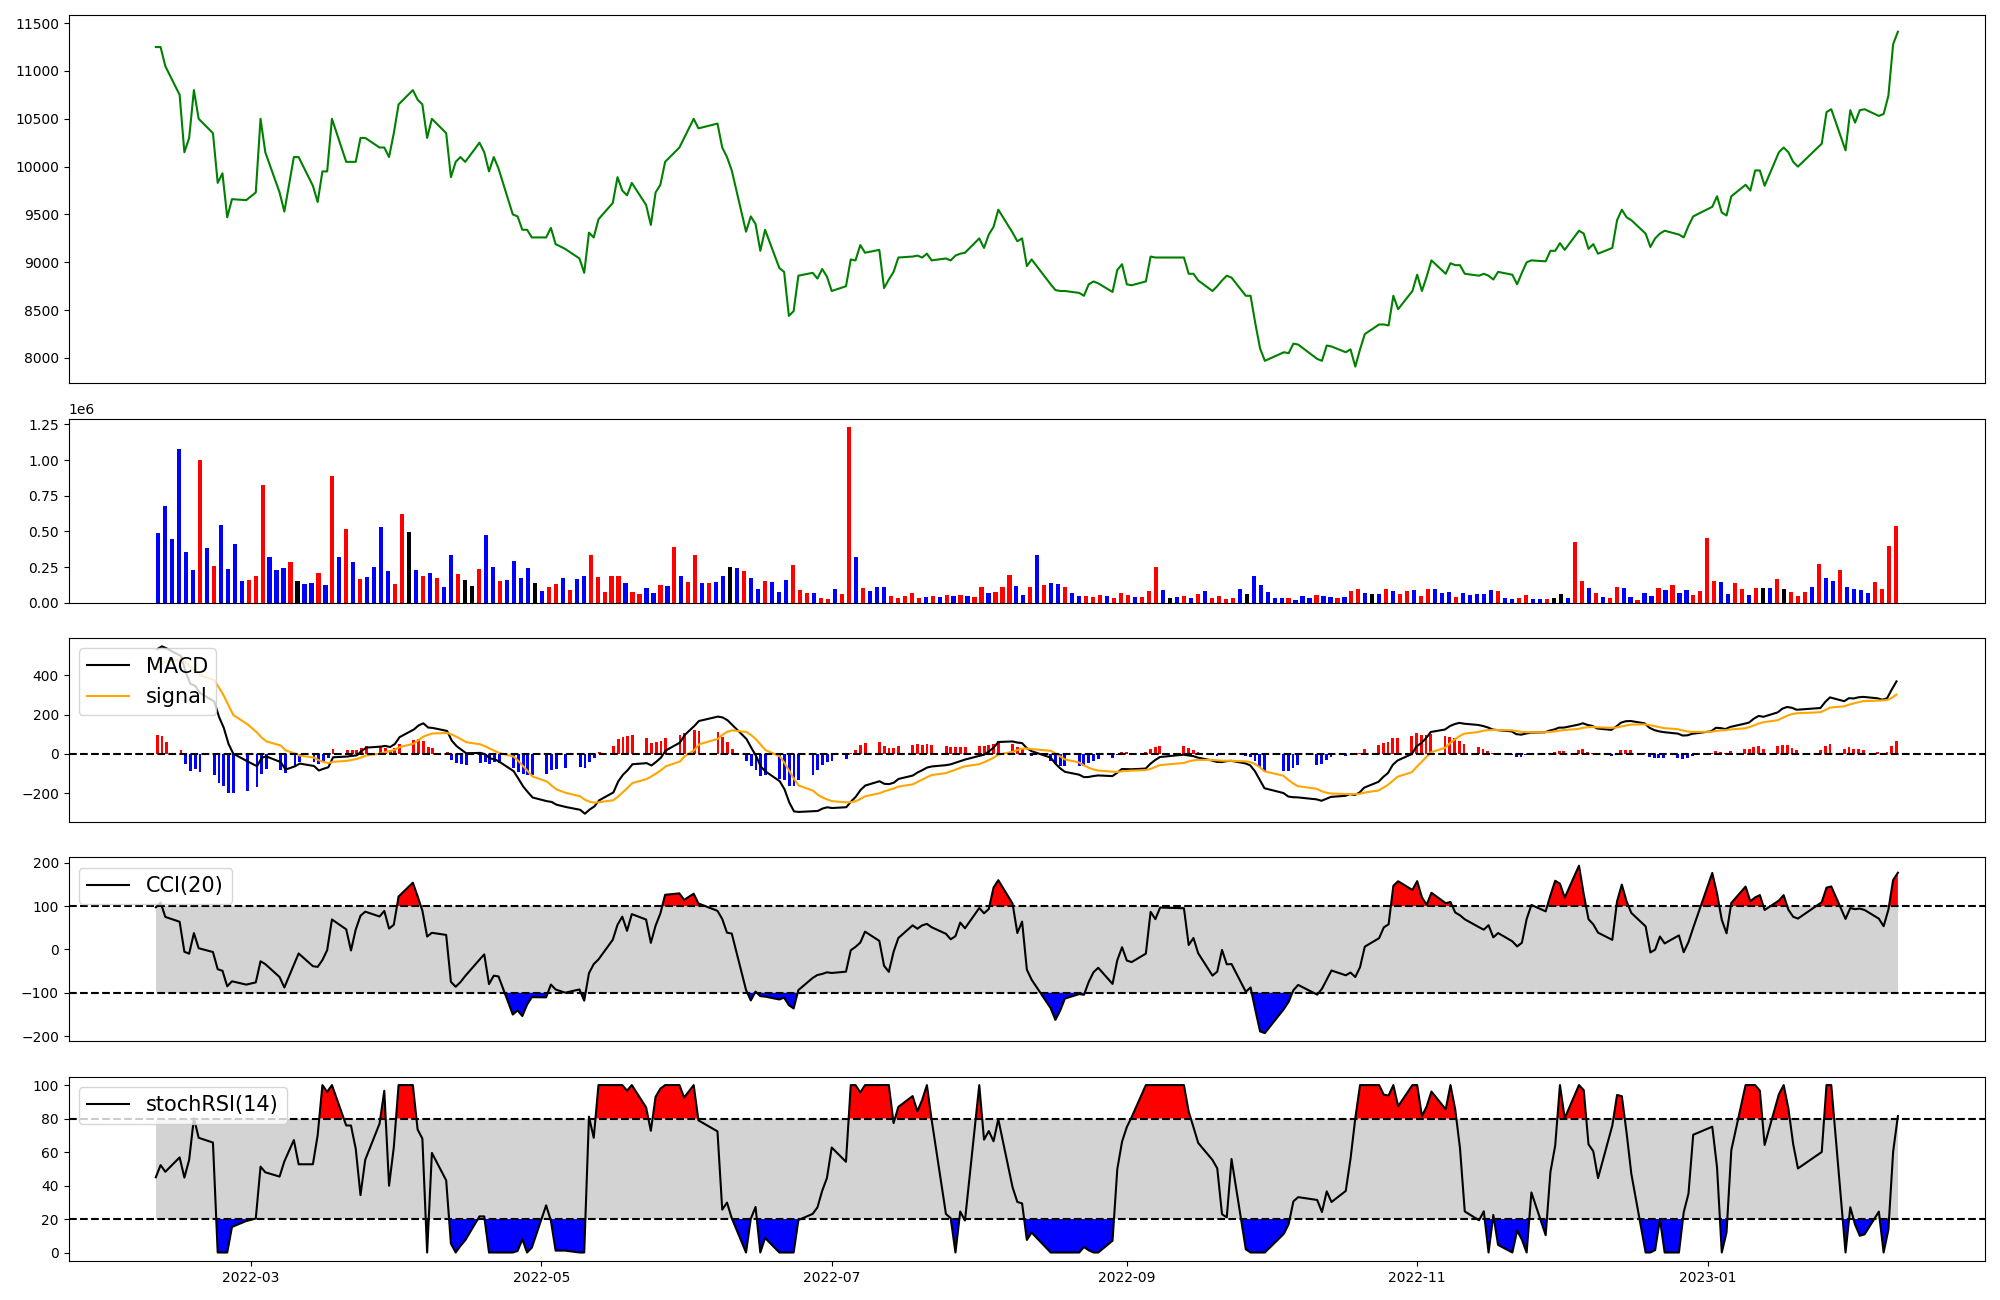Click the 2022-03 x-axis date label
2000x1300 pixels.
click(251, 1277)
